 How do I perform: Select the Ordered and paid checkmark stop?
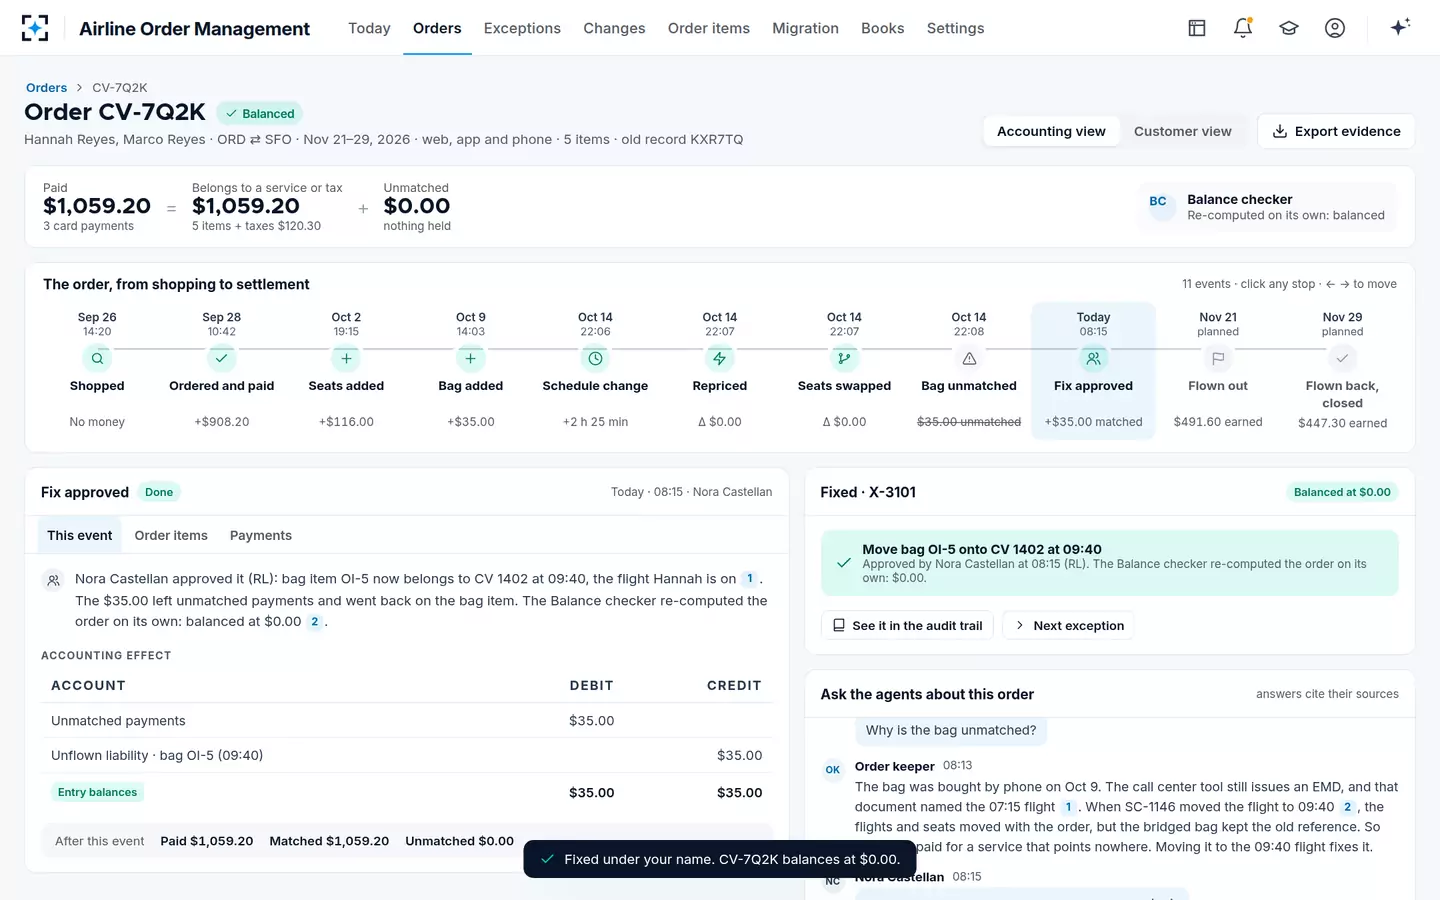[x=222, y=358]
